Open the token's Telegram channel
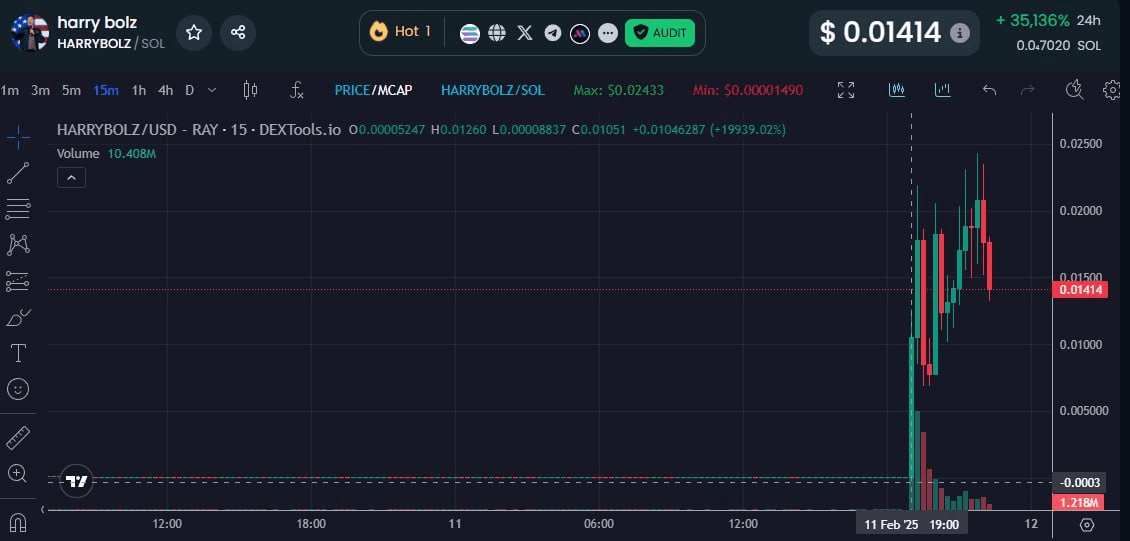The image size is (1130, 541). click(x=553, y=33)
